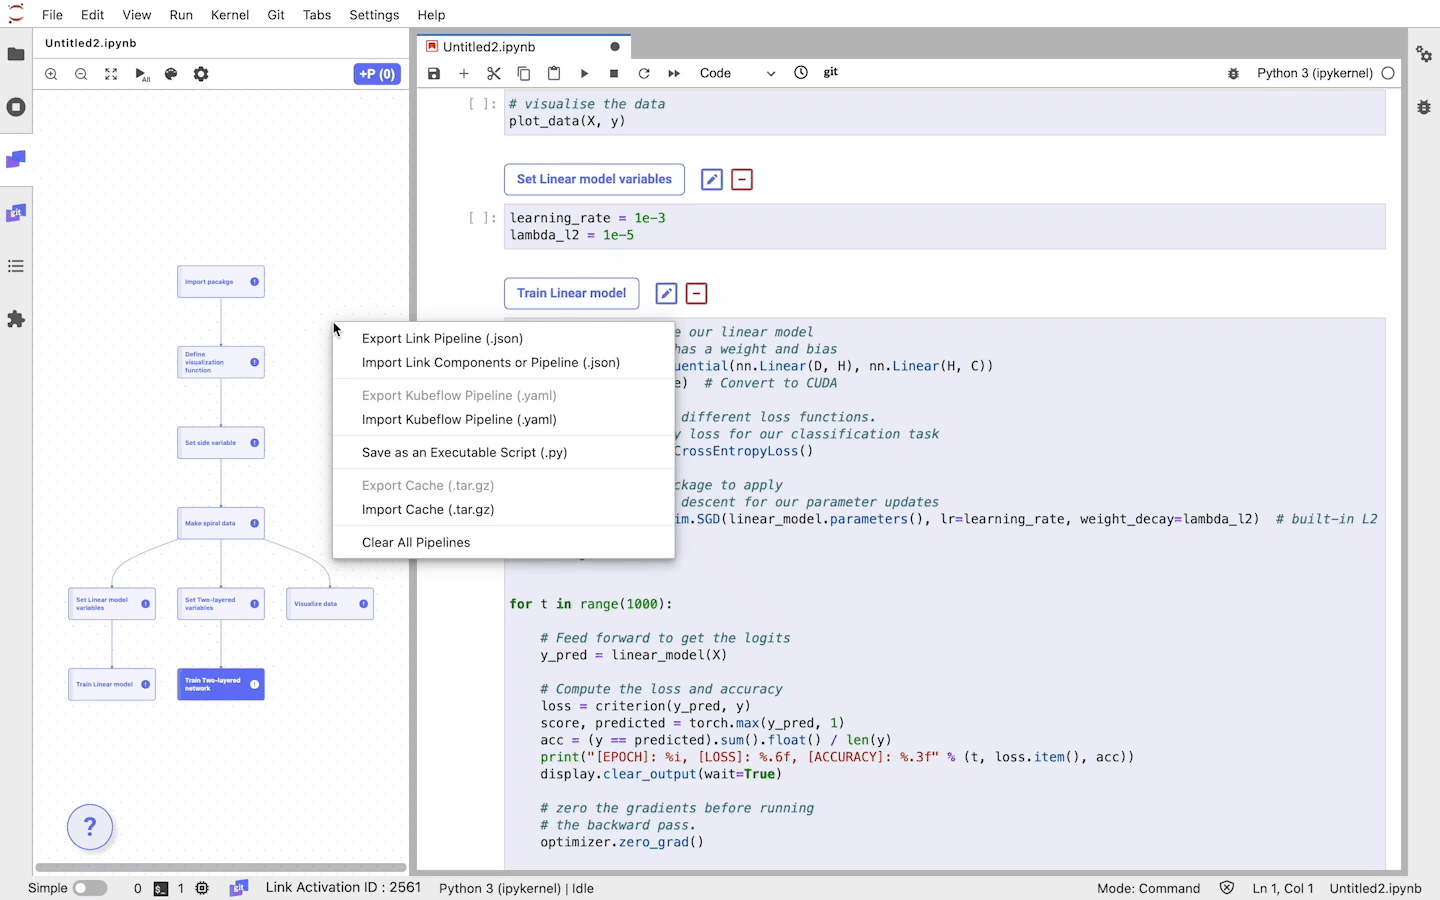Click the Train Linear model label button
Screen dimensions: 1440x900
pyautogui.click(x=571, y=294)
